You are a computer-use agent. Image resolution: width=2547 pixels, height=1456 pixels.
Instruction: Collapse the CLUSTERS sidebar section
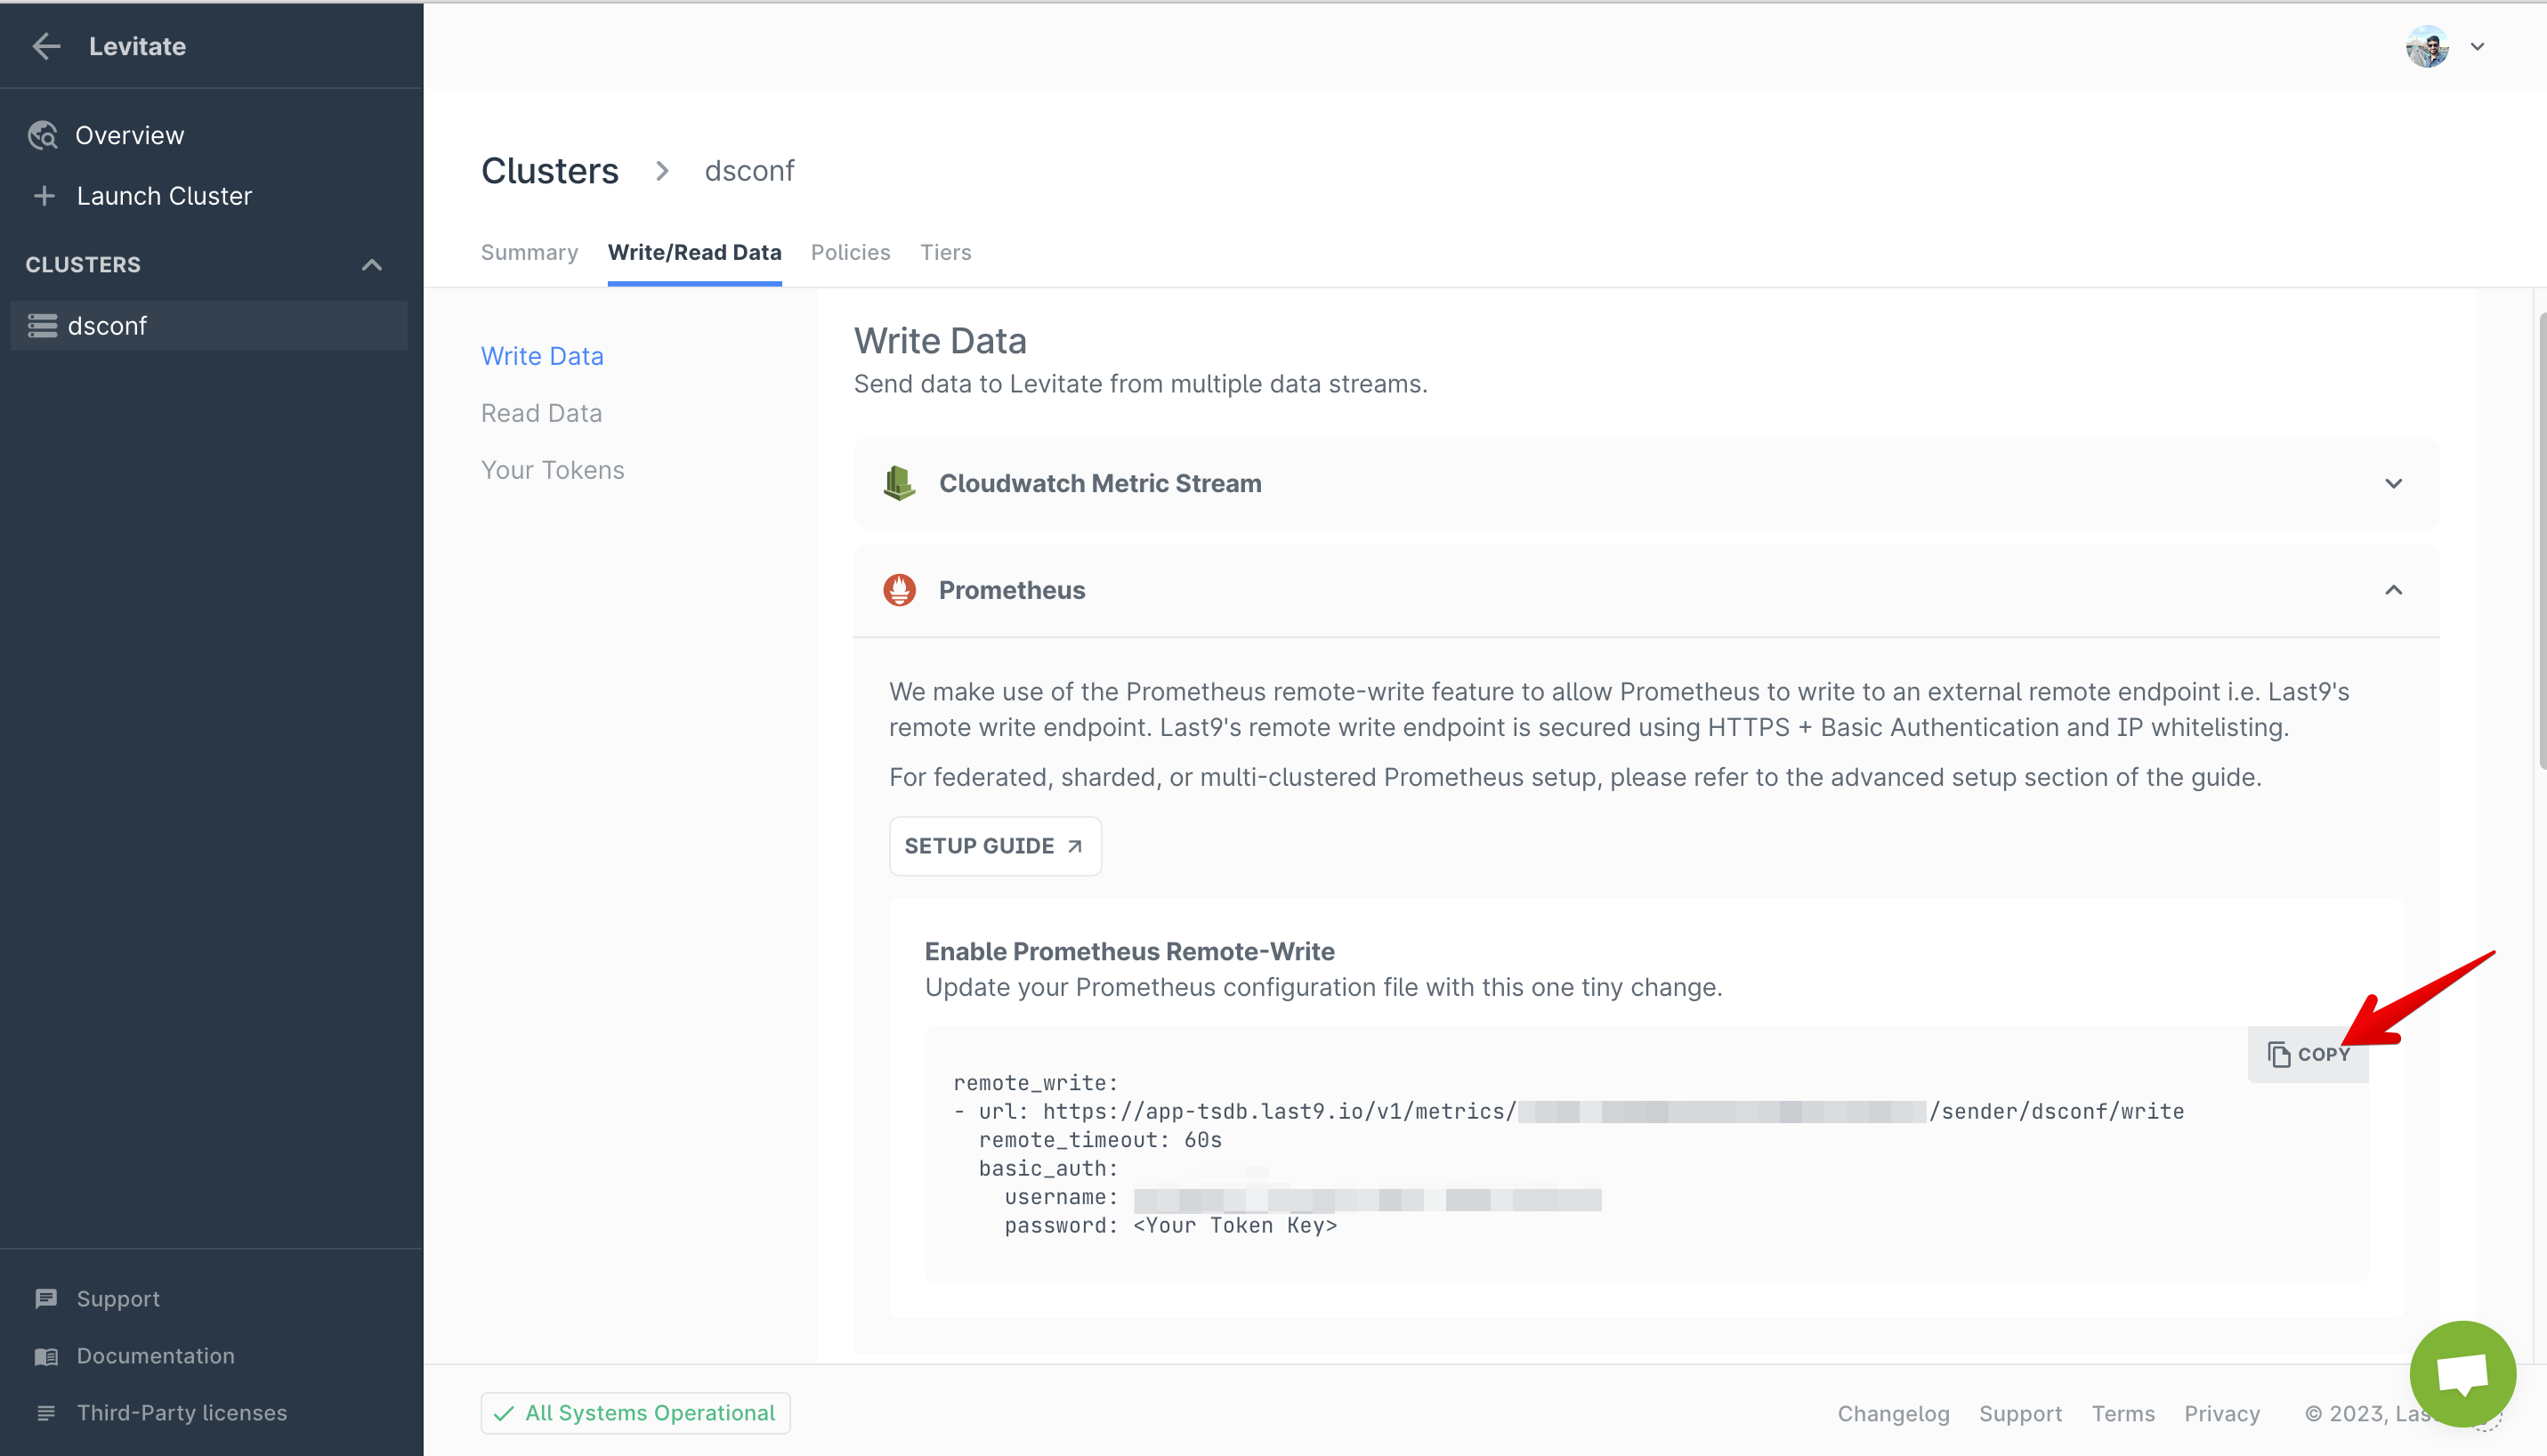pos(371,265)
